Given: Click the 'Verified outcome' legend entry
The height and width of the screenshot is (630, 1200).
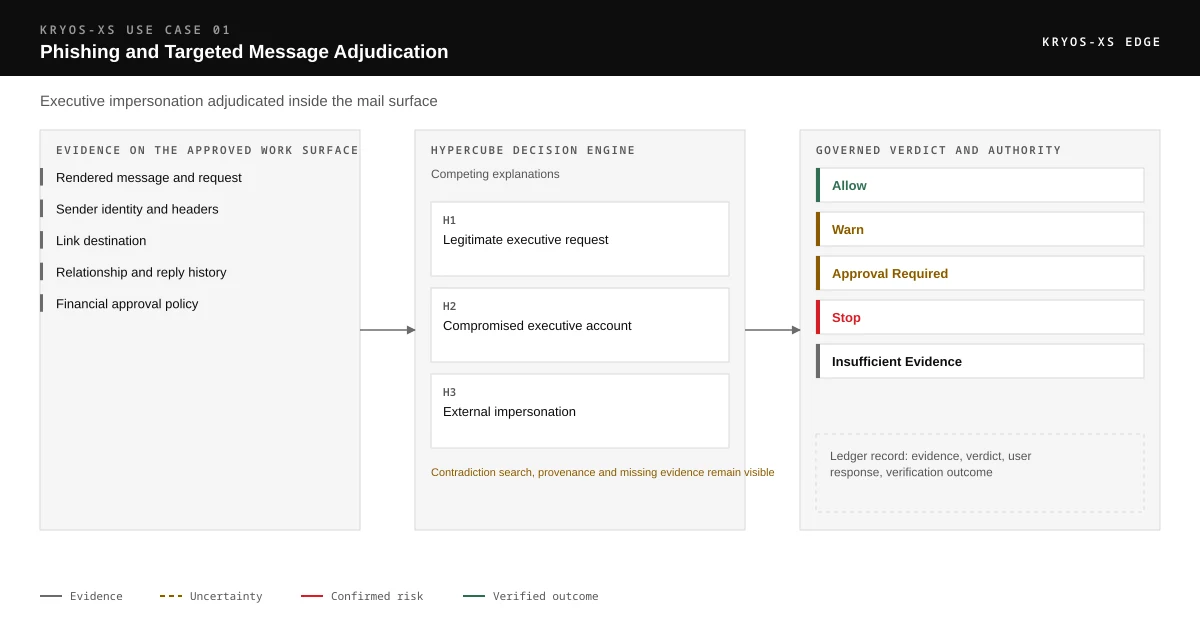Looking at the screenshot, I should pyautogui.click(x=531, y=596).
